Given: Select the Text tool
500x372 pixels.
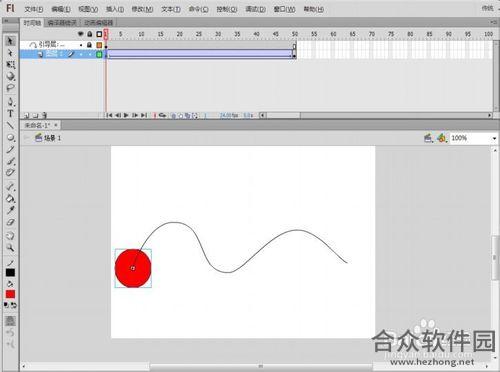Looking at the screenshot, I should coord(10,114).
